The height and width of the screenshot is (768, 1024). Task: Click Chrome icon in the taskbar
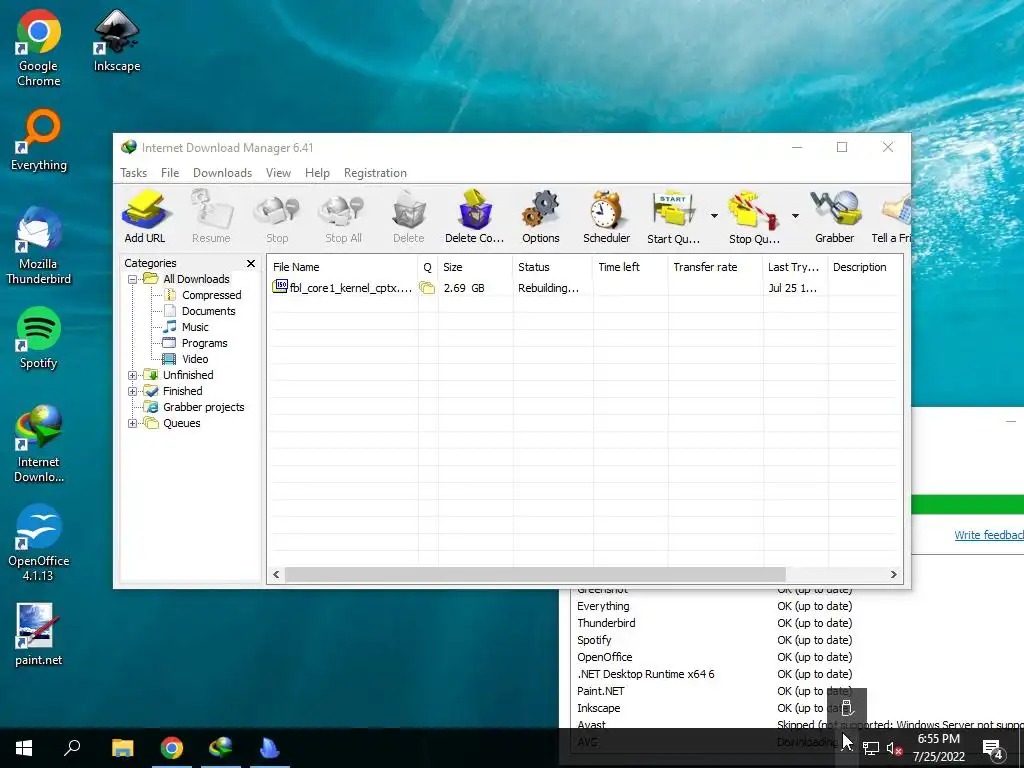click(x=172, y=748)
